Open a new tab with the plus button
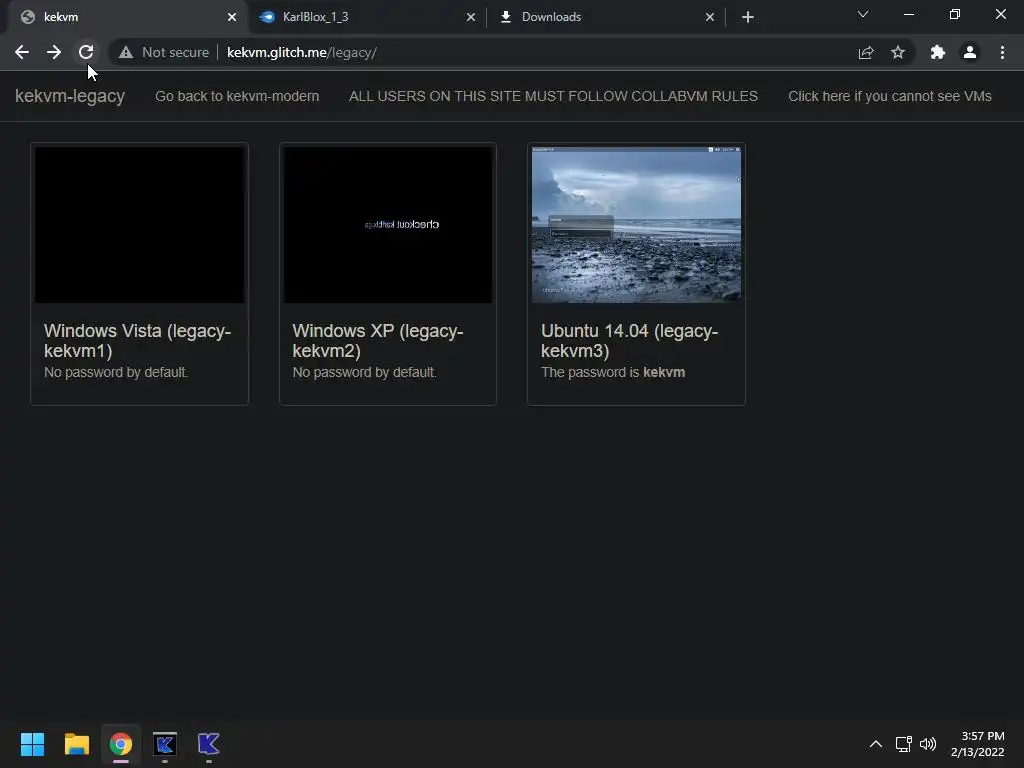1024x768 pixels. click(748, 17)
